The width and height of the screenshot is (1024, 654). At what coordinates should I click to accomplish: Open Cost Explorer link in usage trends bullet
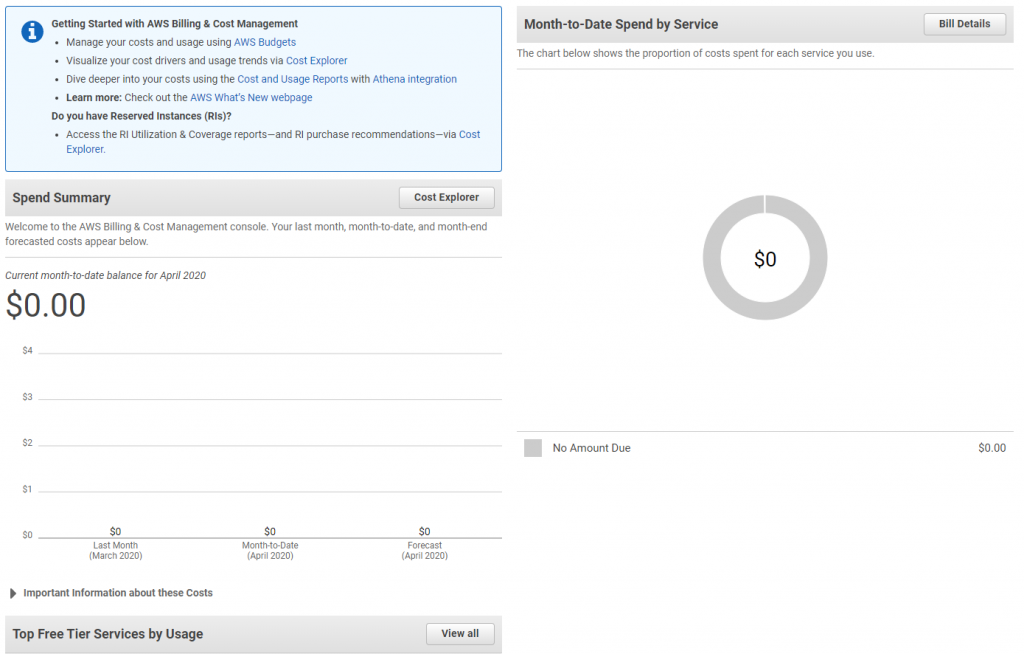point(316,60)
